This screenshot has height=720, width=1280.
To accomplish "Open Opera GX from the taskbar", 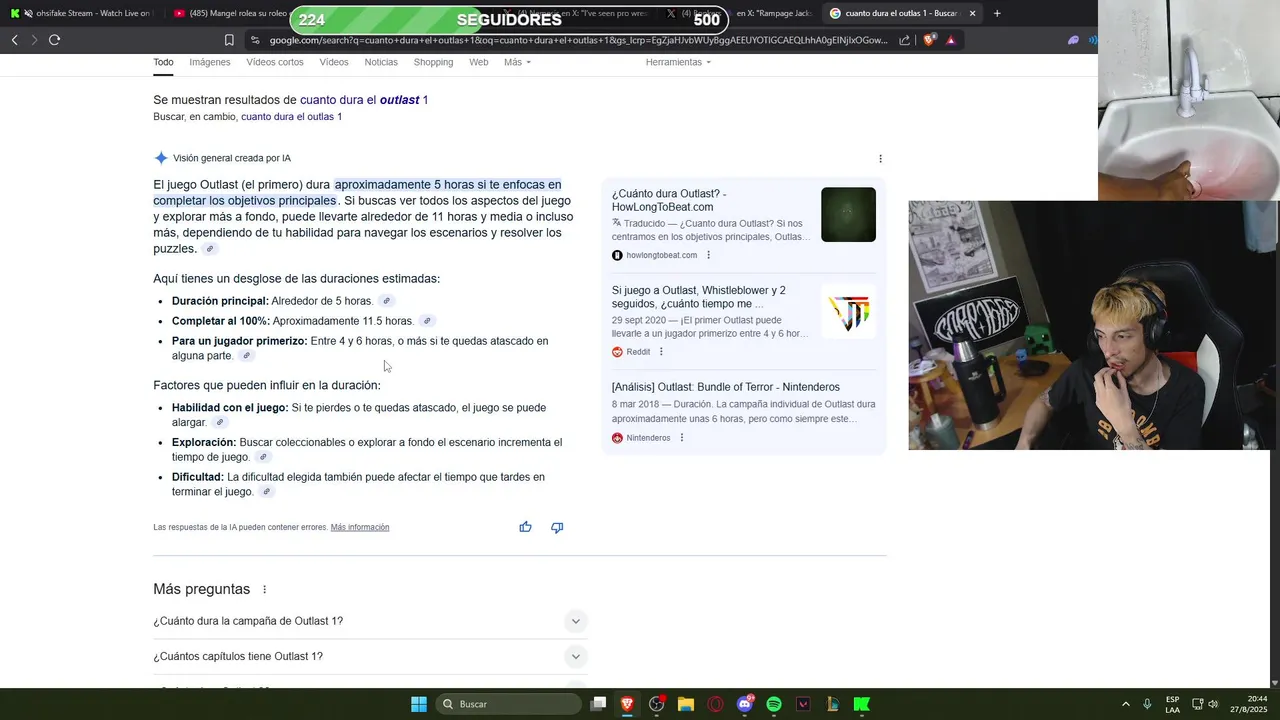I will (715, 704).
